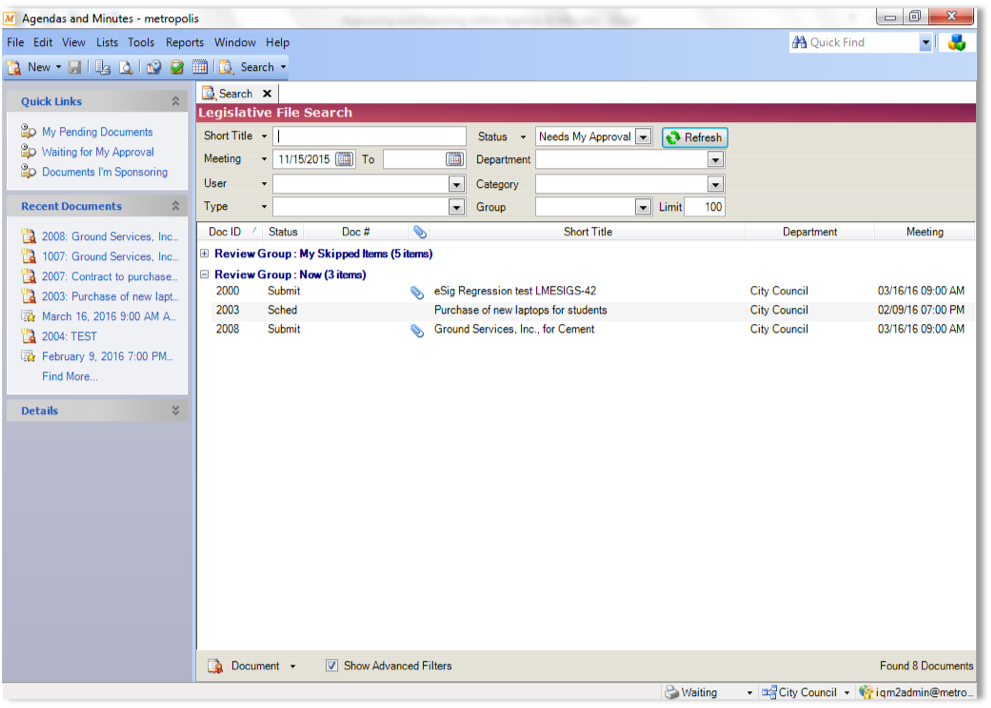The height and width of the screenshot is (708, 991).
Task: Open the Meeting start date calendar picker
Action: 344,159
